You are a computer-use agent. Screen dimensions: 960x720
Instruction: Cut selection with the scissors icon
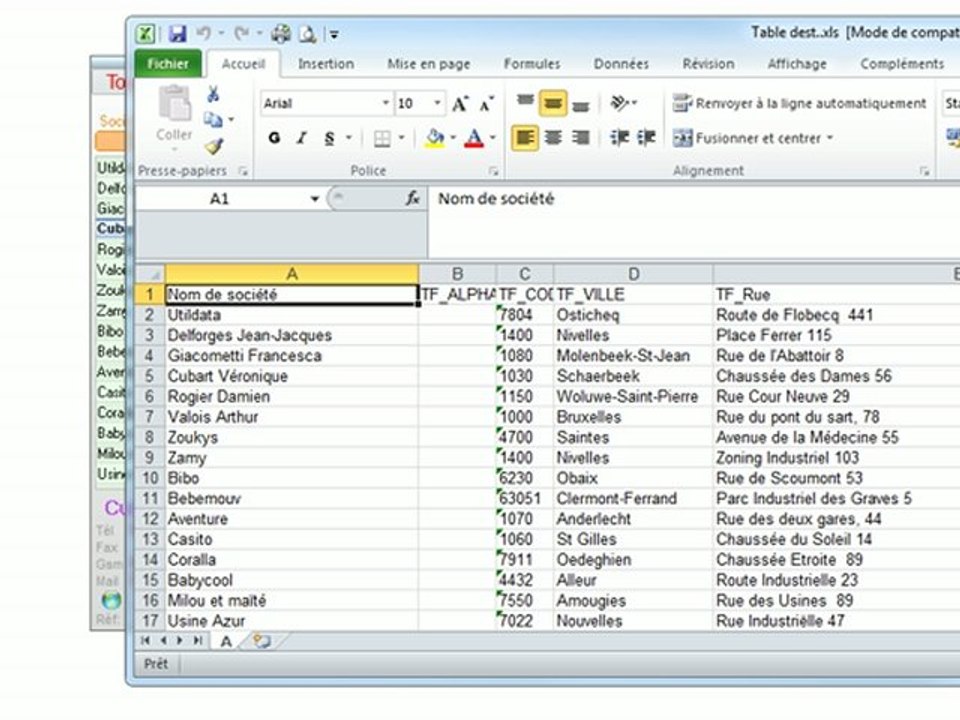click(213, 94)
